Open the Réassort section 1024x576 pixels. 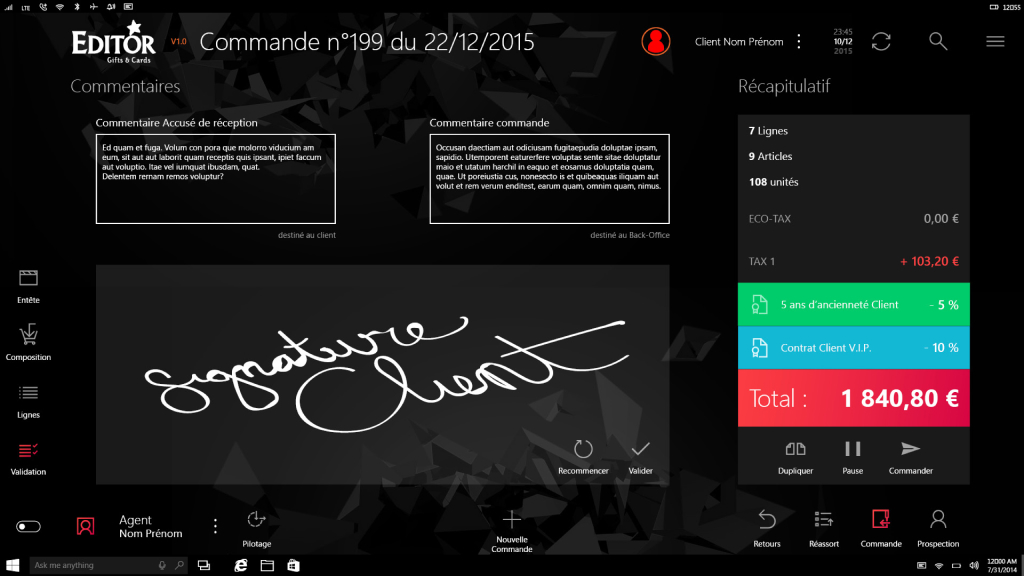click(x=824, y=521)
